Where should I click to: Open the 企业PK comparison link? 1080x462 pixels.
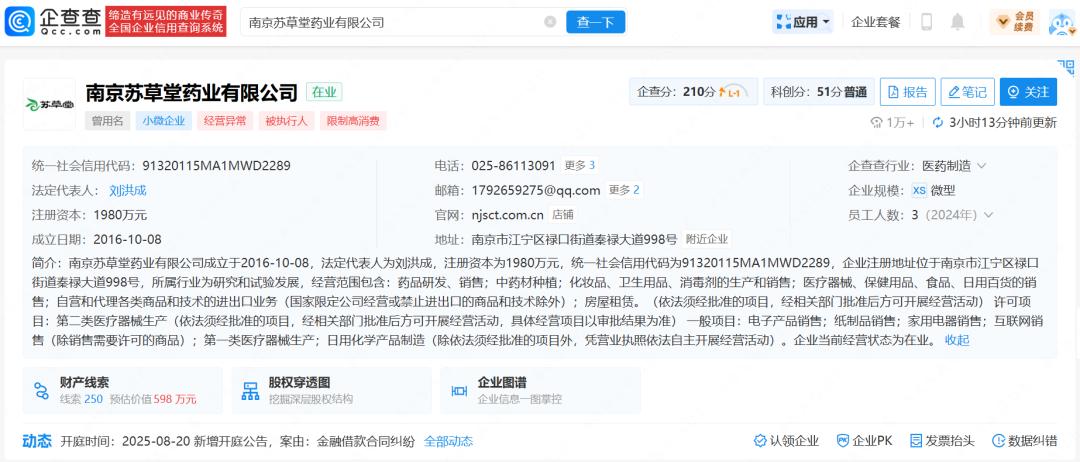coord(864,441)
